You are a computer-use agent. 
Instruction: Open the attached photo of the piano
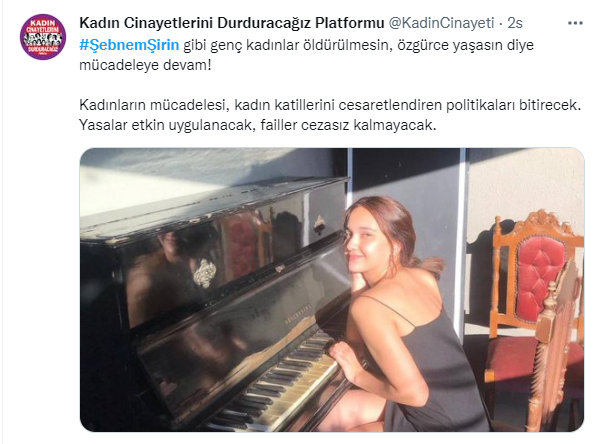click(x=332, y=290)
